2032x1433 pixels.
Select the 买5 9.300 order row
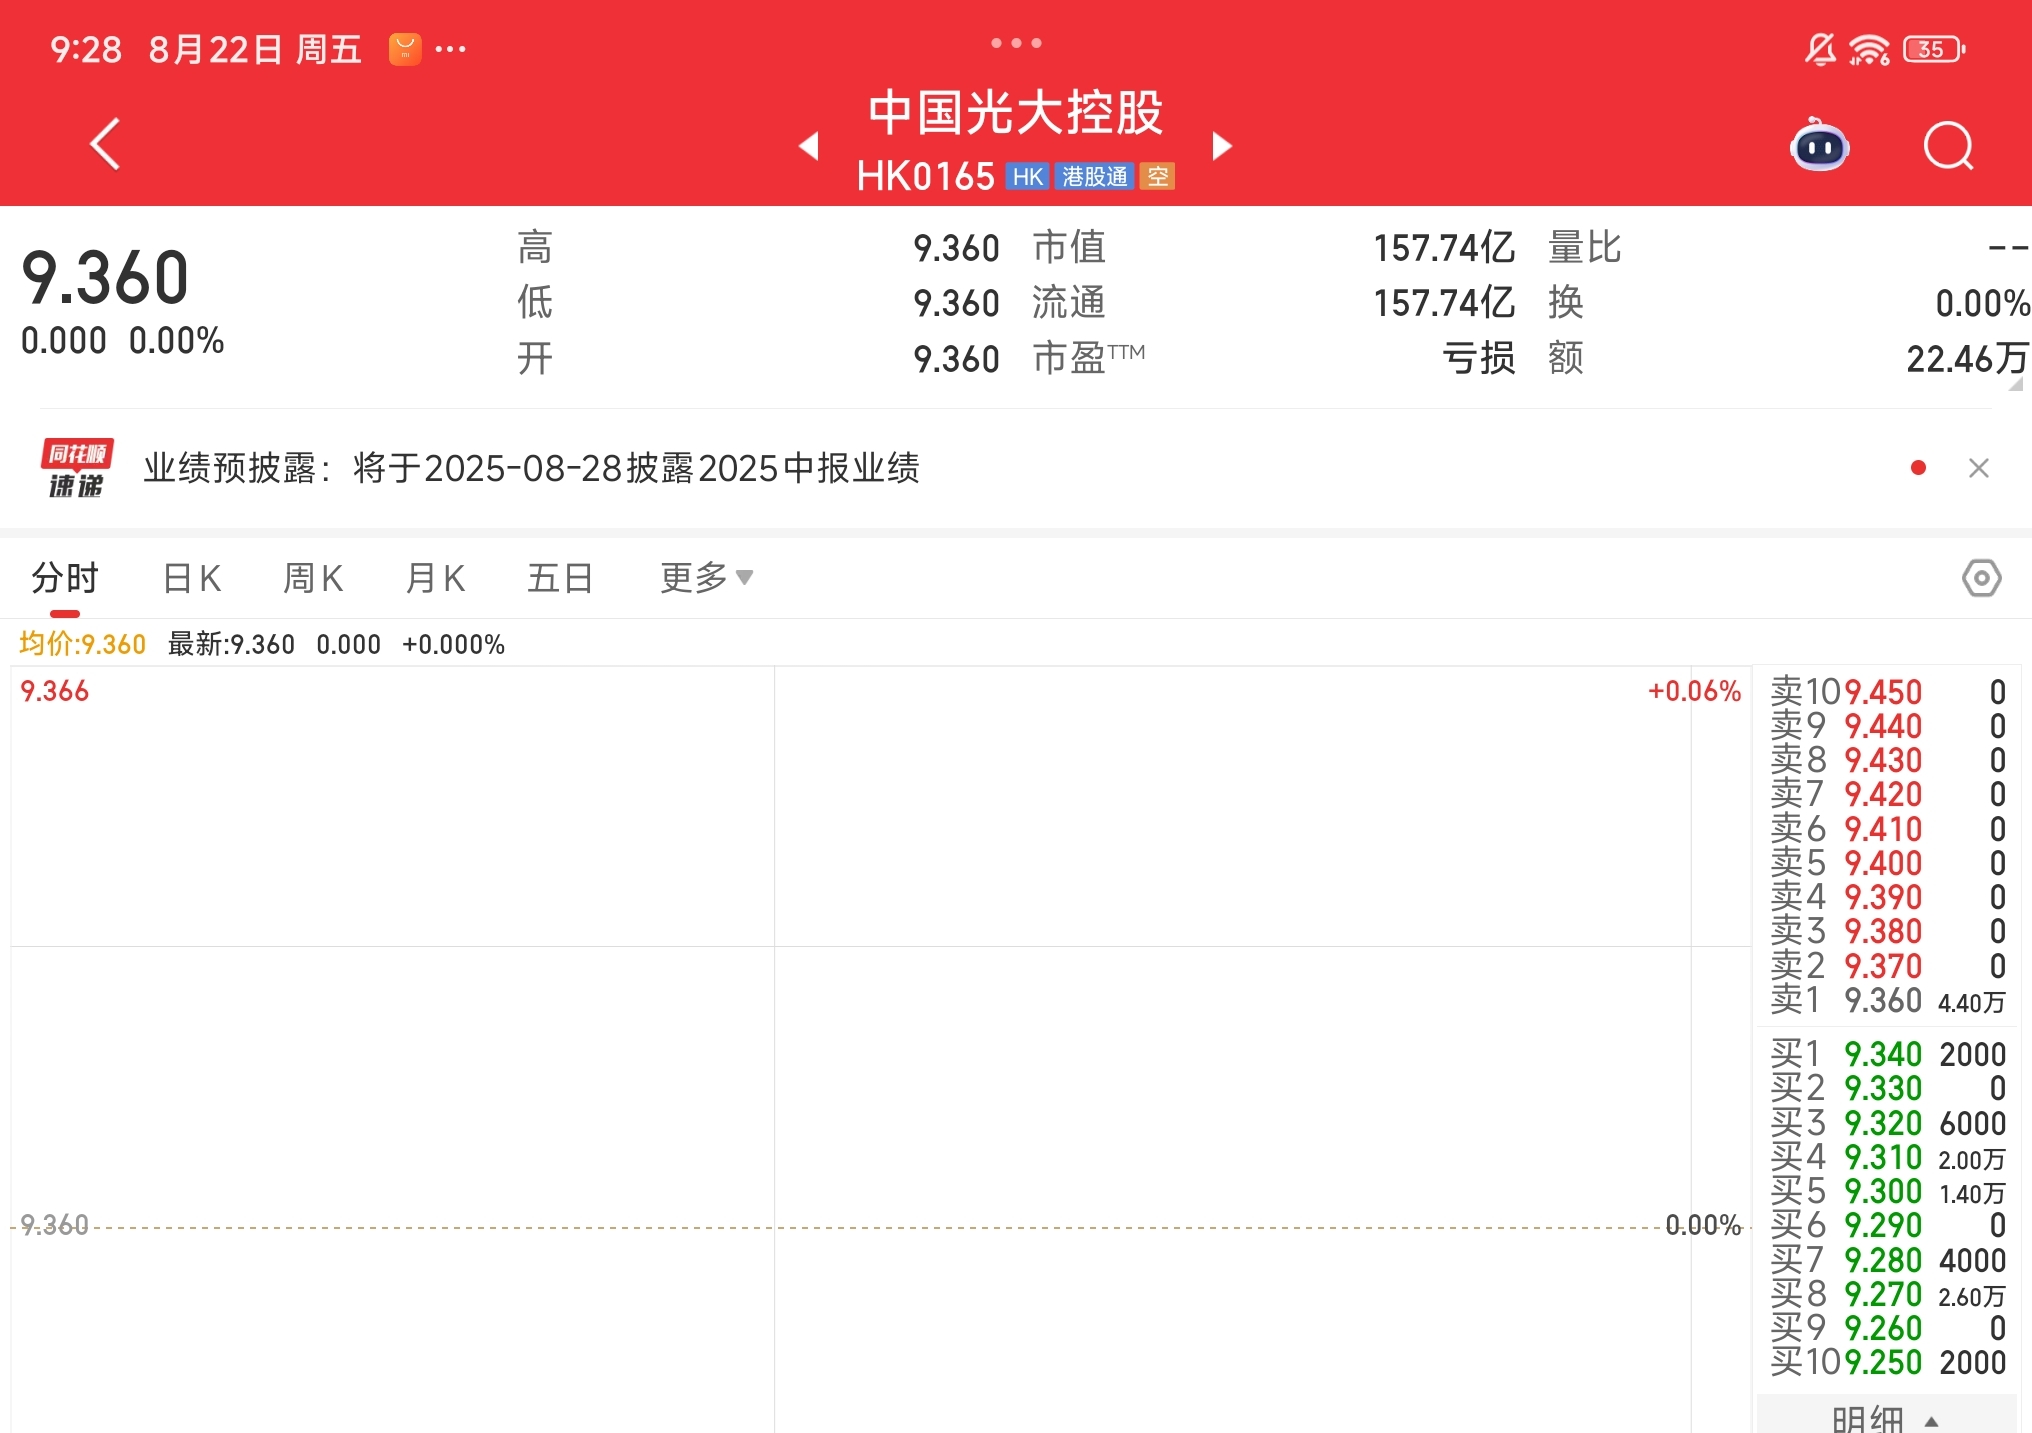[x=1888, y=1191]
